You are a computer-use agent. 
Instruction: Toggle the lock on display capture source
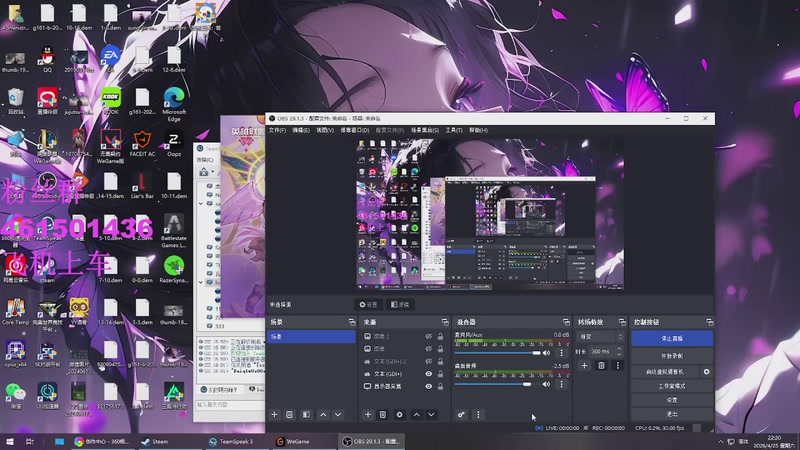pyautogui.click(x=440, y=386)
